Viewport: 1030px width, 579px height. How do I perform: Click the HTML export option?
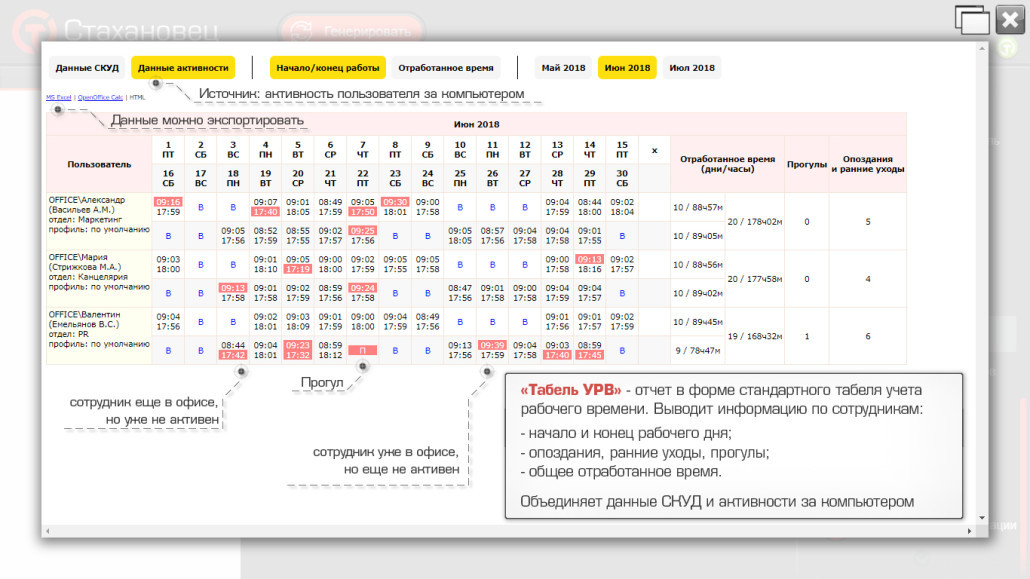(x=137, y=97)
